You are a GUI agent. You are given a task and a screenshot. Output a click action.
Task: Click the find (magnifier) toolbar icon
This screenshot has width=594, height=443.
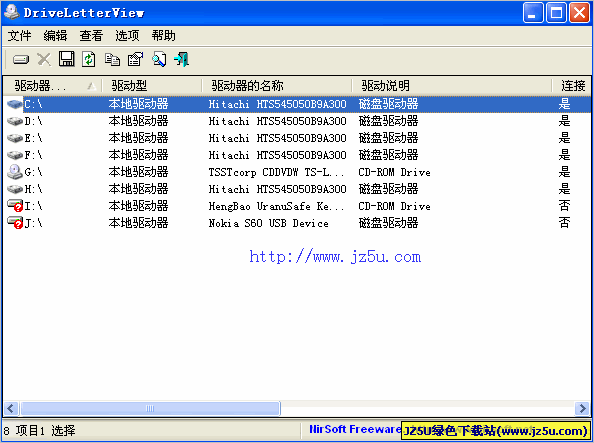tap(159, 59)
